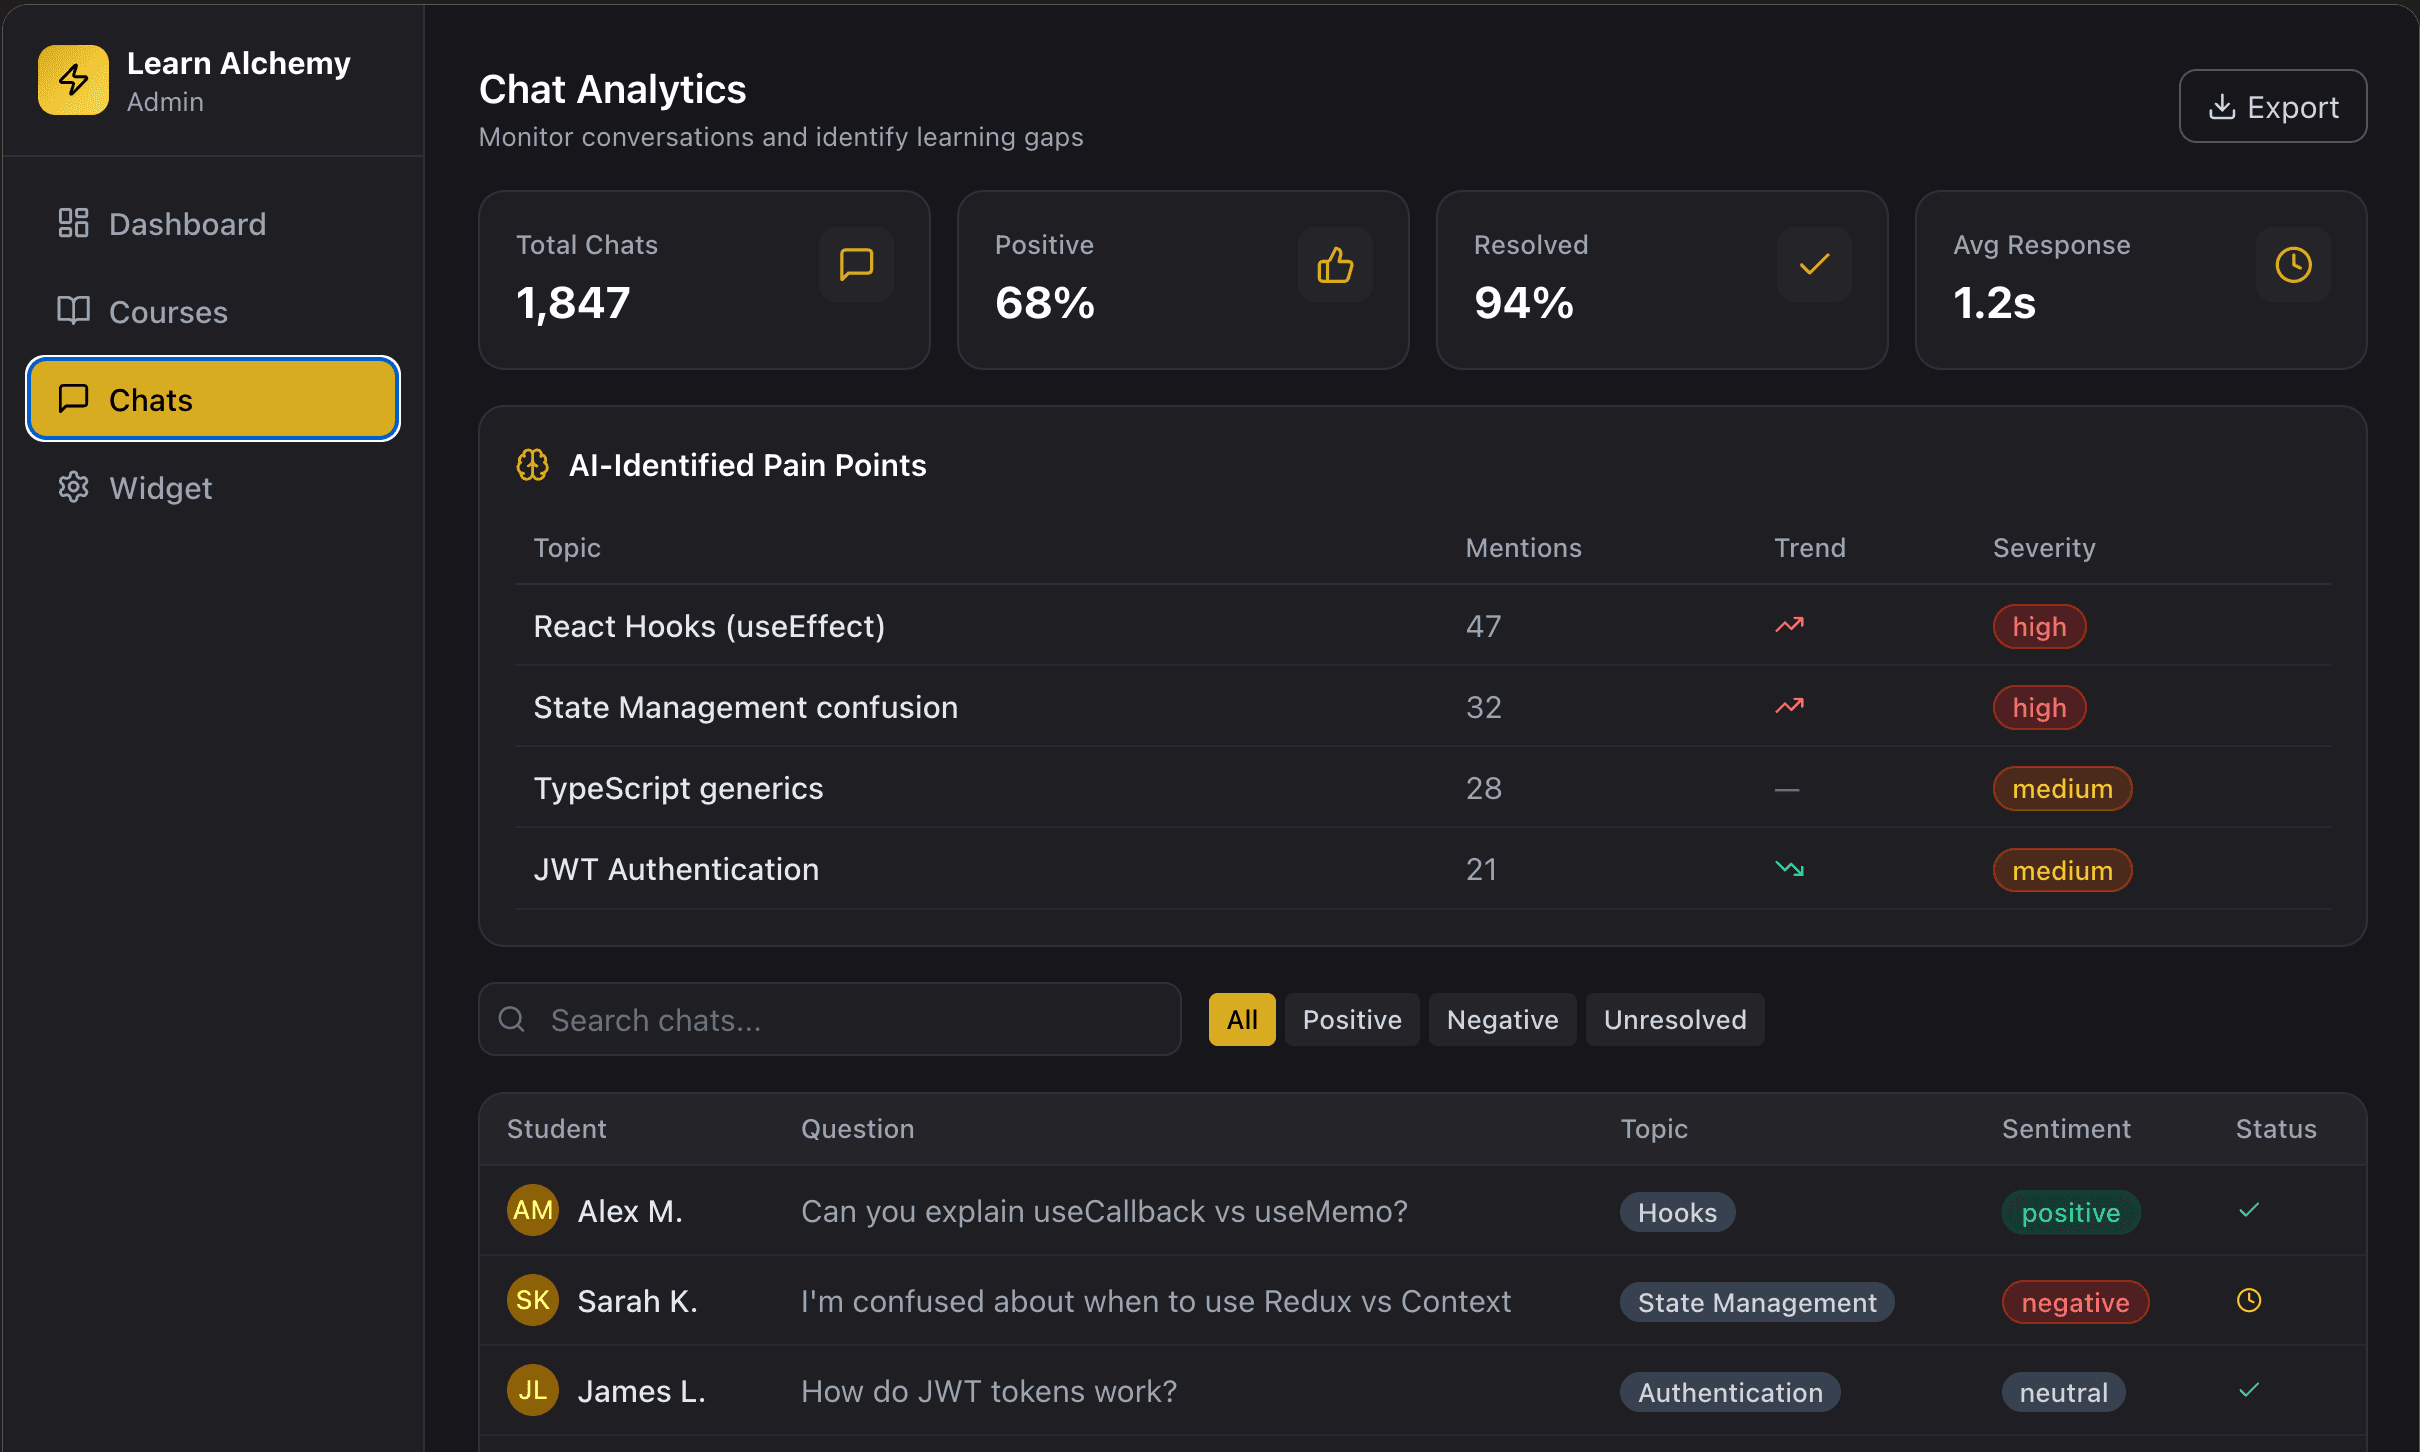
Task: Click the resolved checkmark for Alex M.
Action: click(2249, 1210)
